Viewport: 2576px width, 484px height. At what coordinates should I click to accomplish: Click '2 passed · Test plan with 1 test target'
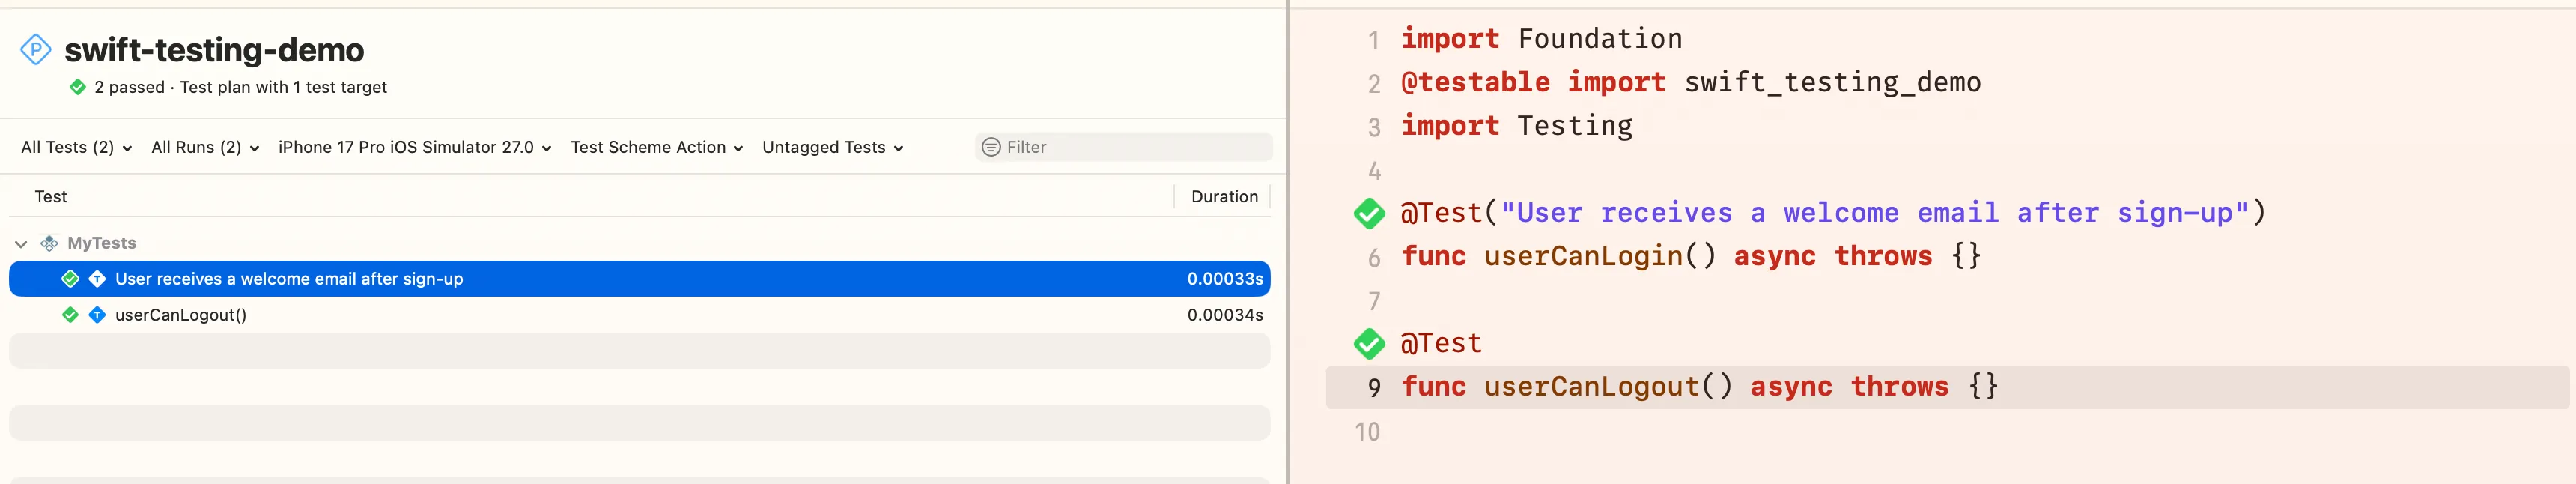[240, 88]
